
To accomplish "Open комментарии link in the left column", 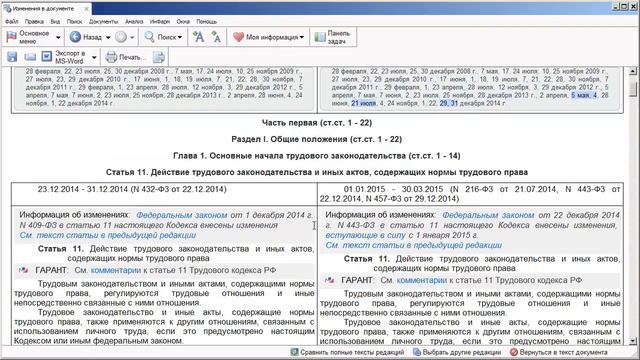I will (x=116, y=270).
